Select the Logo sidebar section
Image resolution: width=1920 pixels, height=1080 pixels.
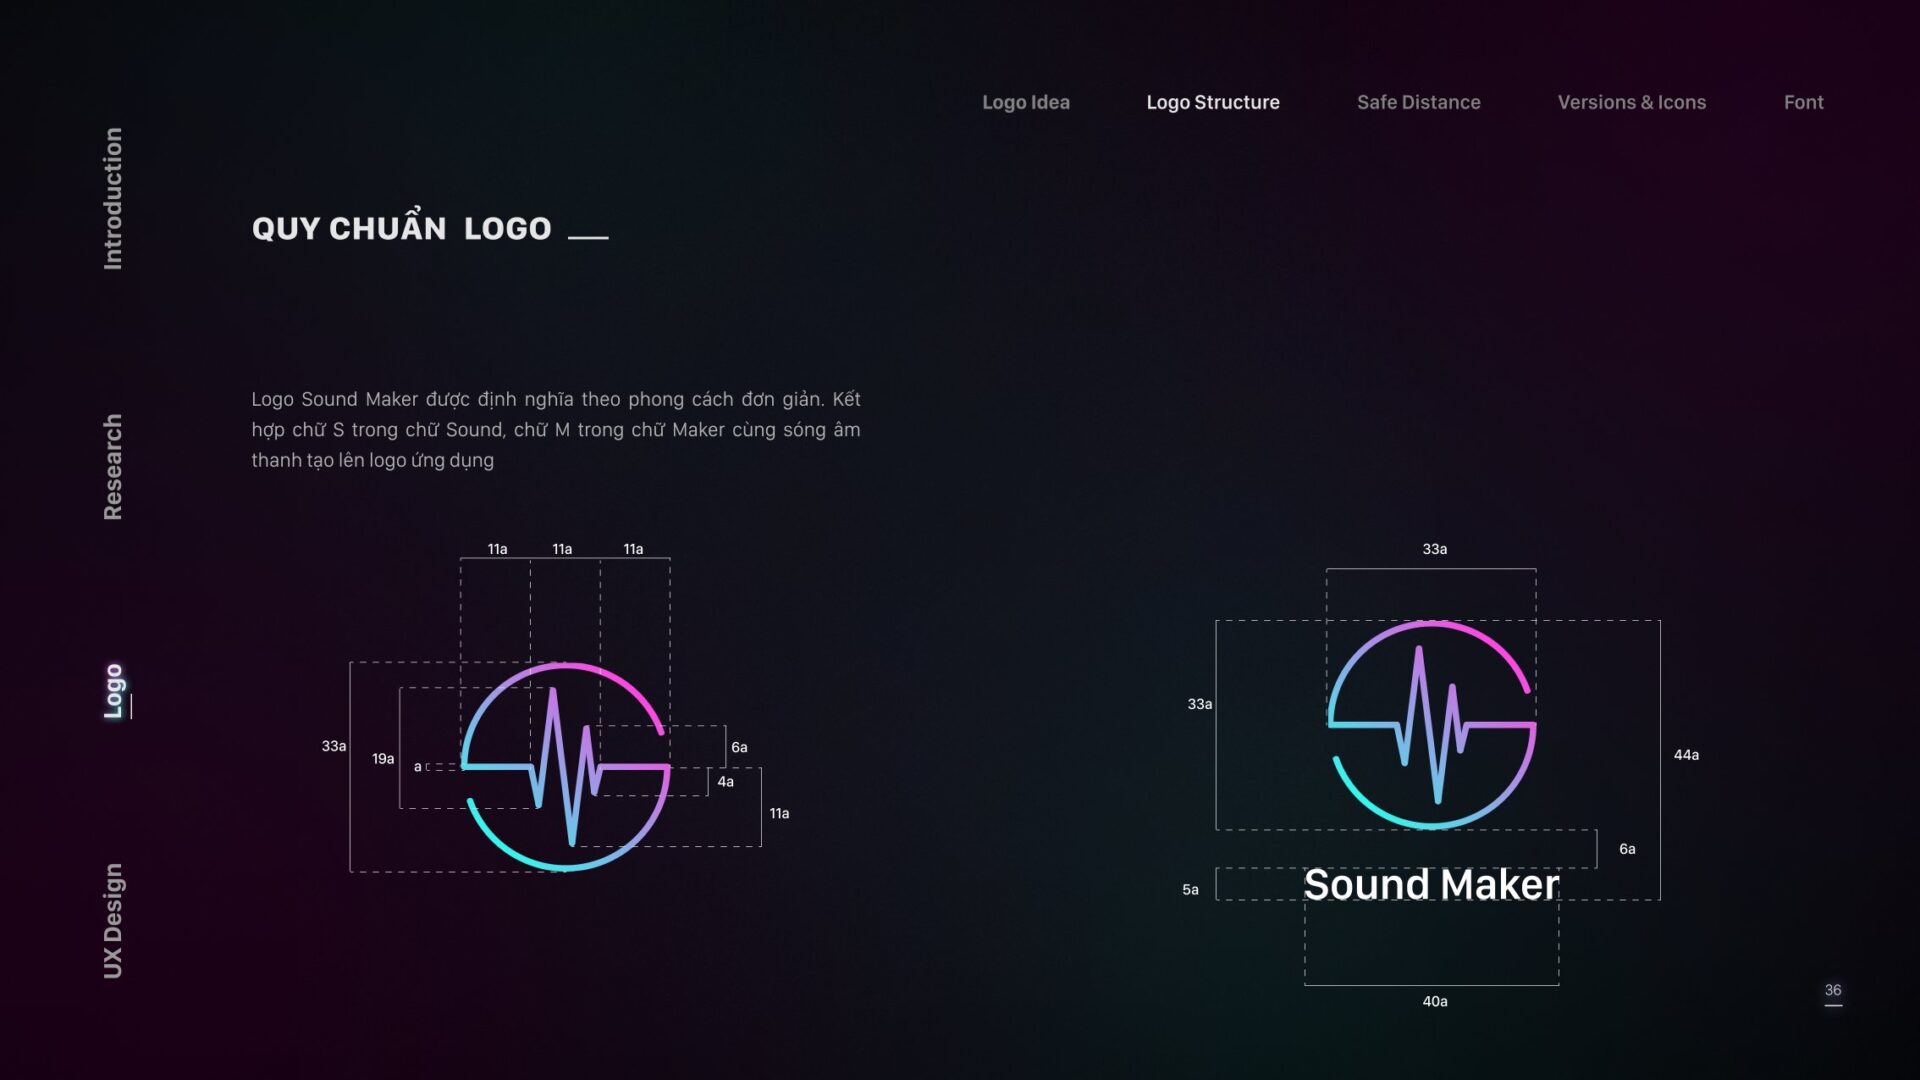pyautogui.click(x=113, y=691)
